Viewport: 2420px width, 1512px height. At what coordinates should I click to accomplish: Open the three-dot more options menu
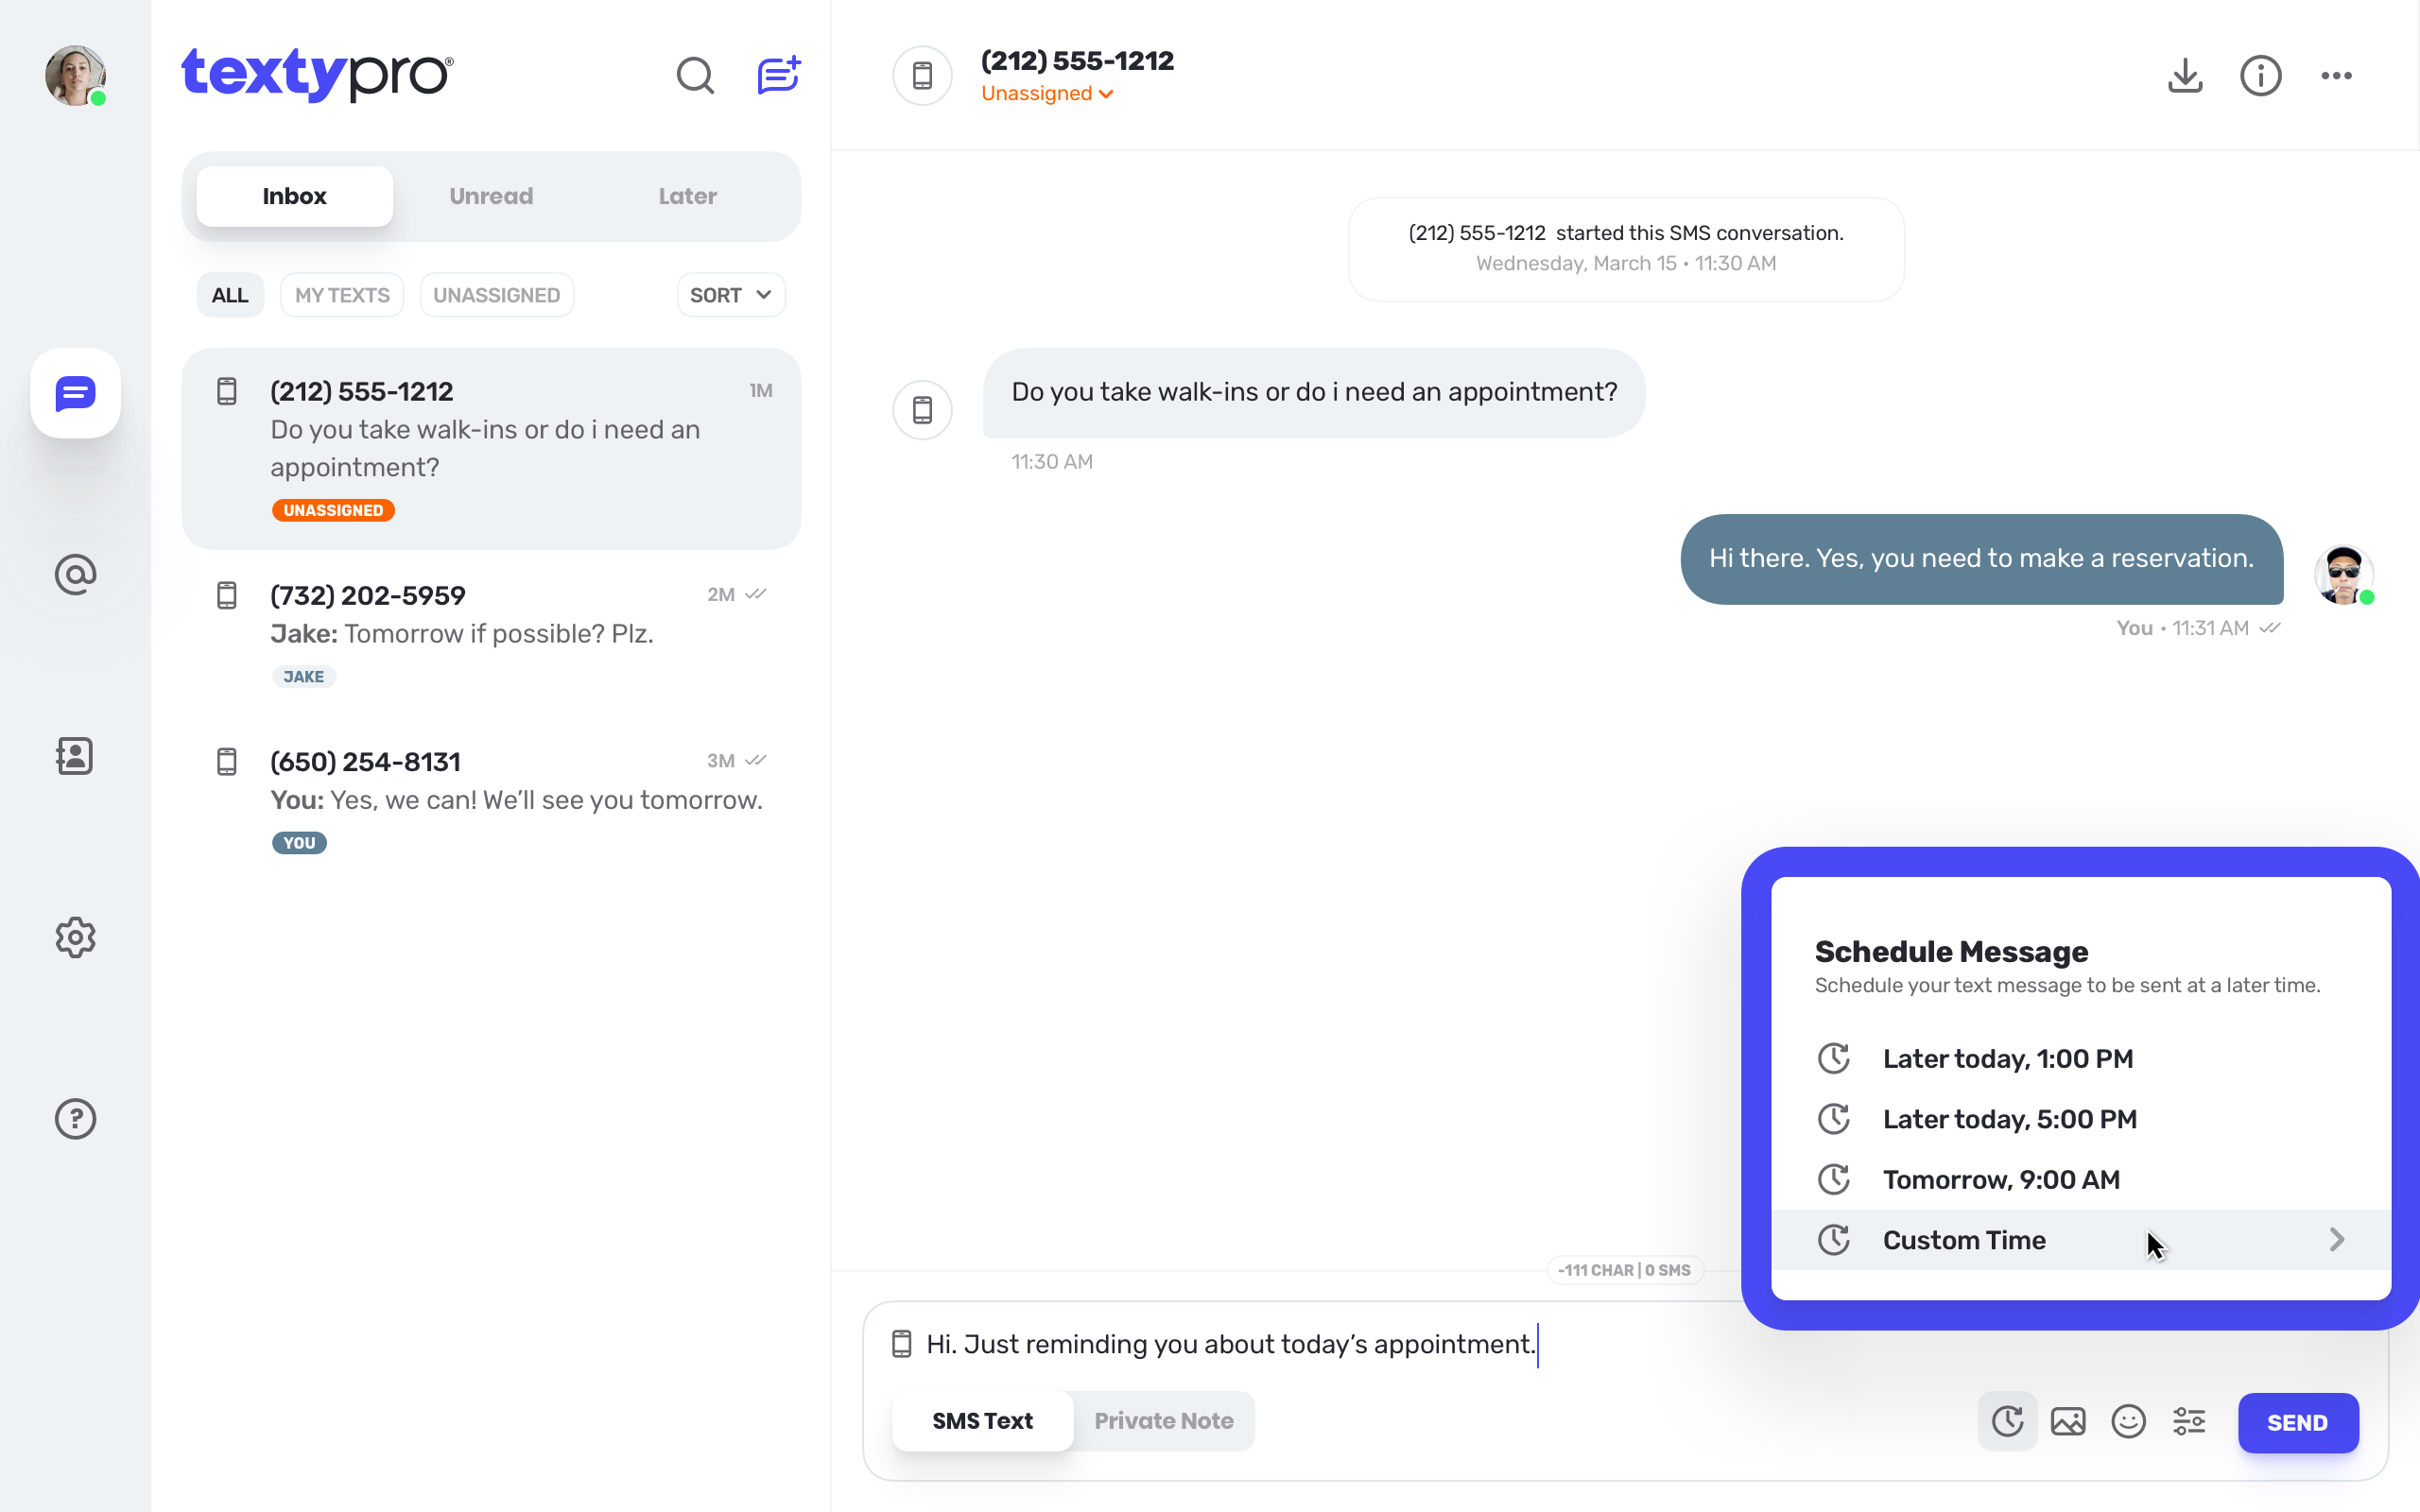point(2336,76)
